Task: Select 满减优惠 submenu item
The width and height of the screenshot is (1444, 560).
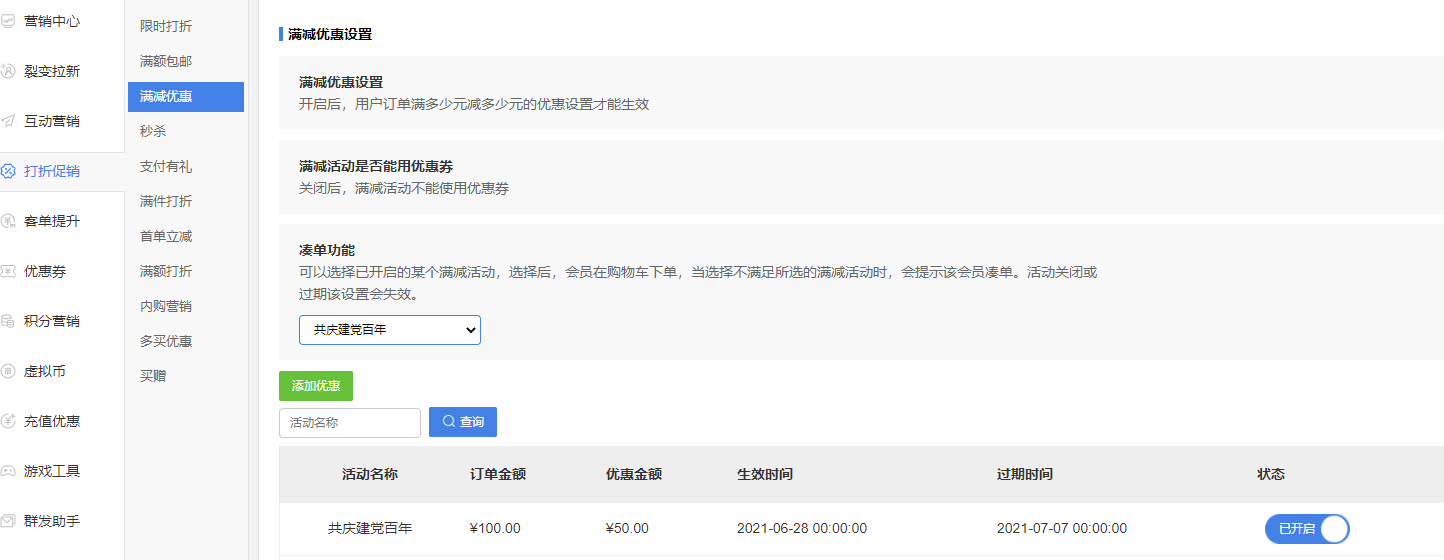Action: pos(186,96)
